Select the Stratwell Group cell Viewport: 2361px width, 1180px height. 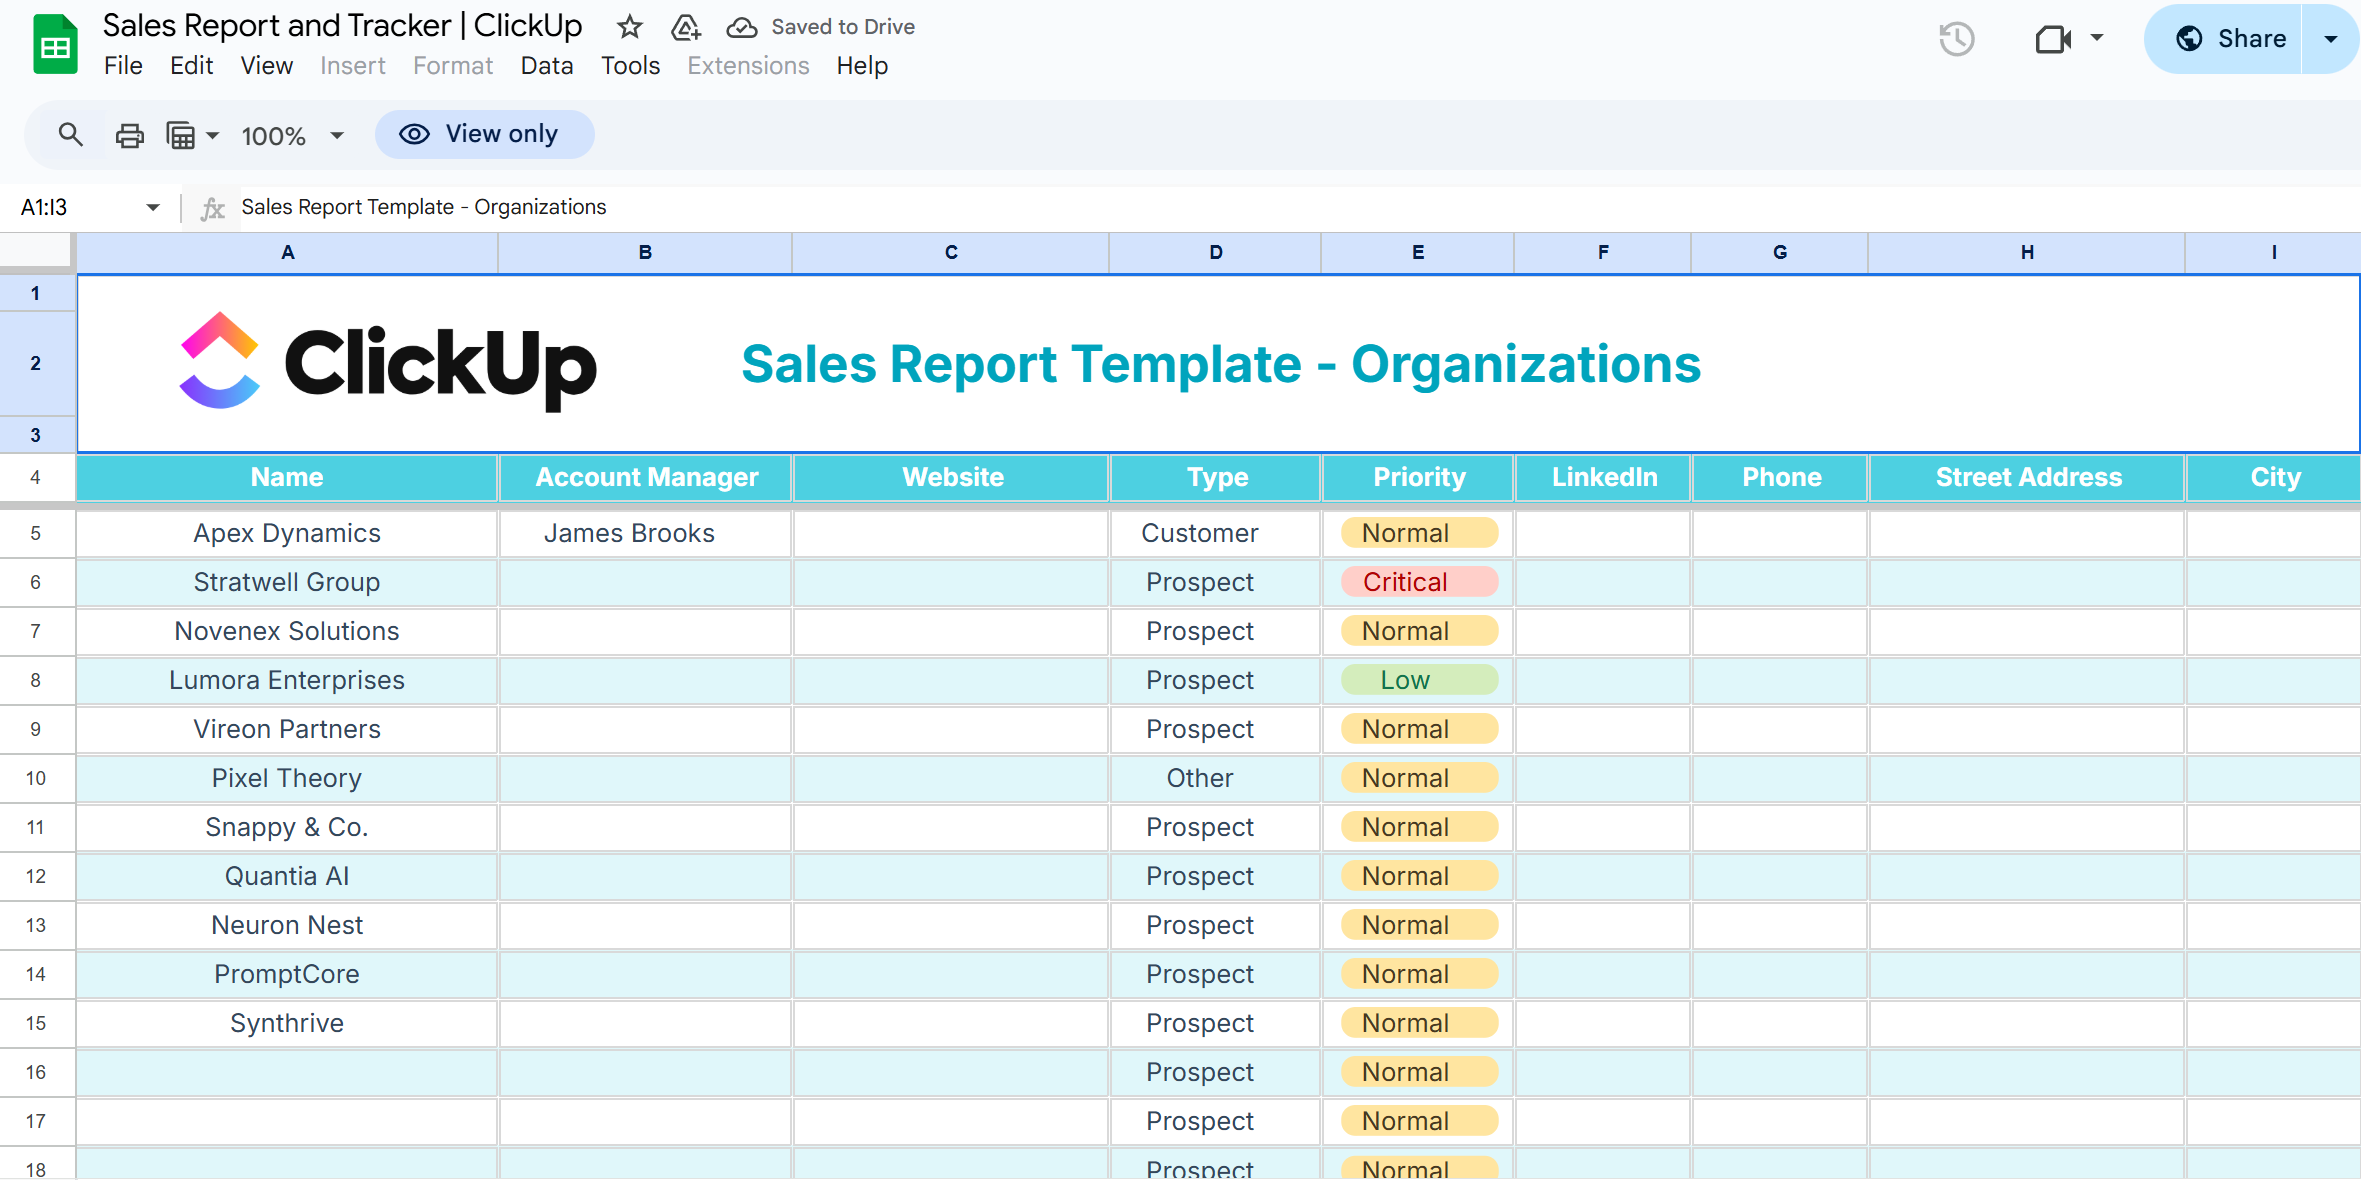pos(287,582)
